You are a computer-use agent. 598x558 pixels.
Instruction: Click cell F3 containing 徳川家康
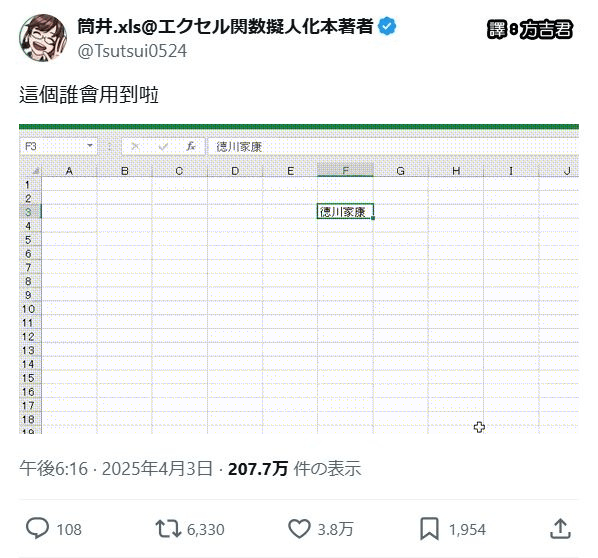[x=345, y=212]
